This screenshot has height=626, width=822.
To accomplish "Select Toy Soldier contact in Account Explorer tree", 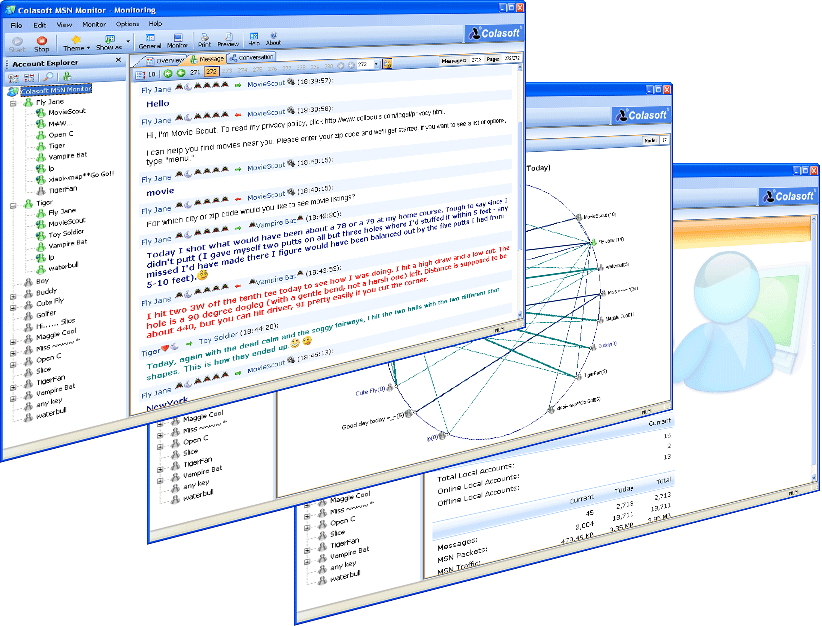I will (66, 233).
